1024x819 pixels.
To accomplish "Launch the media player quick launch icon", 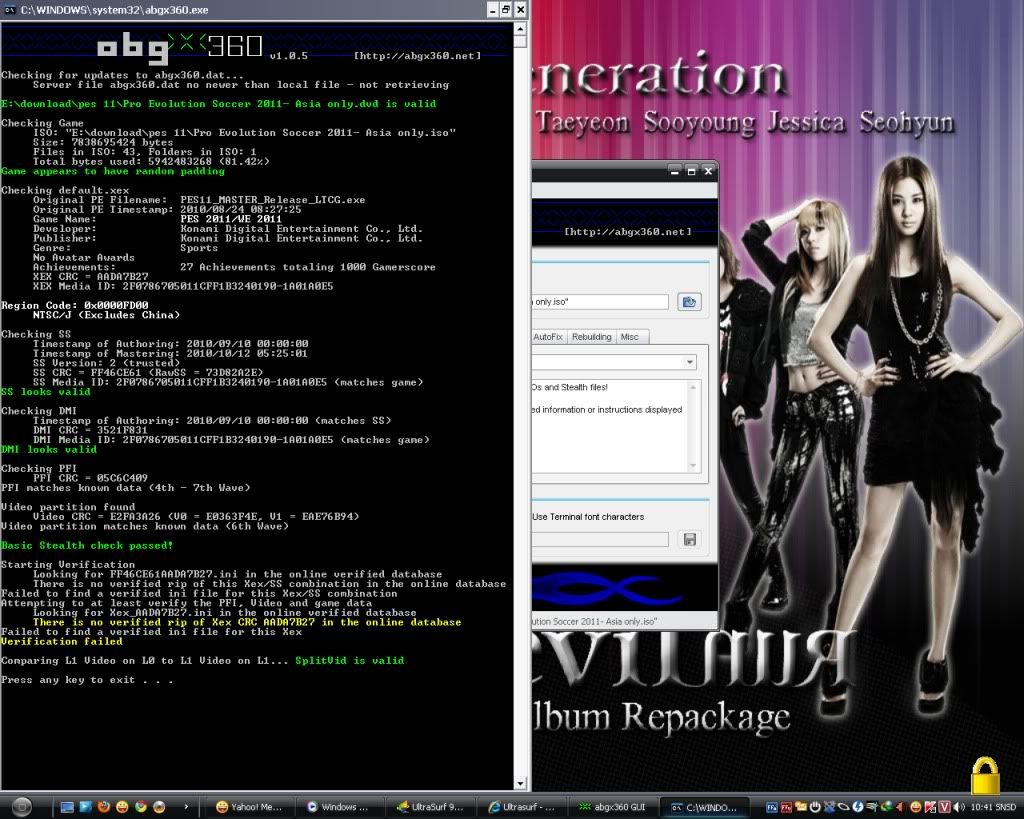I will (85, 807).
